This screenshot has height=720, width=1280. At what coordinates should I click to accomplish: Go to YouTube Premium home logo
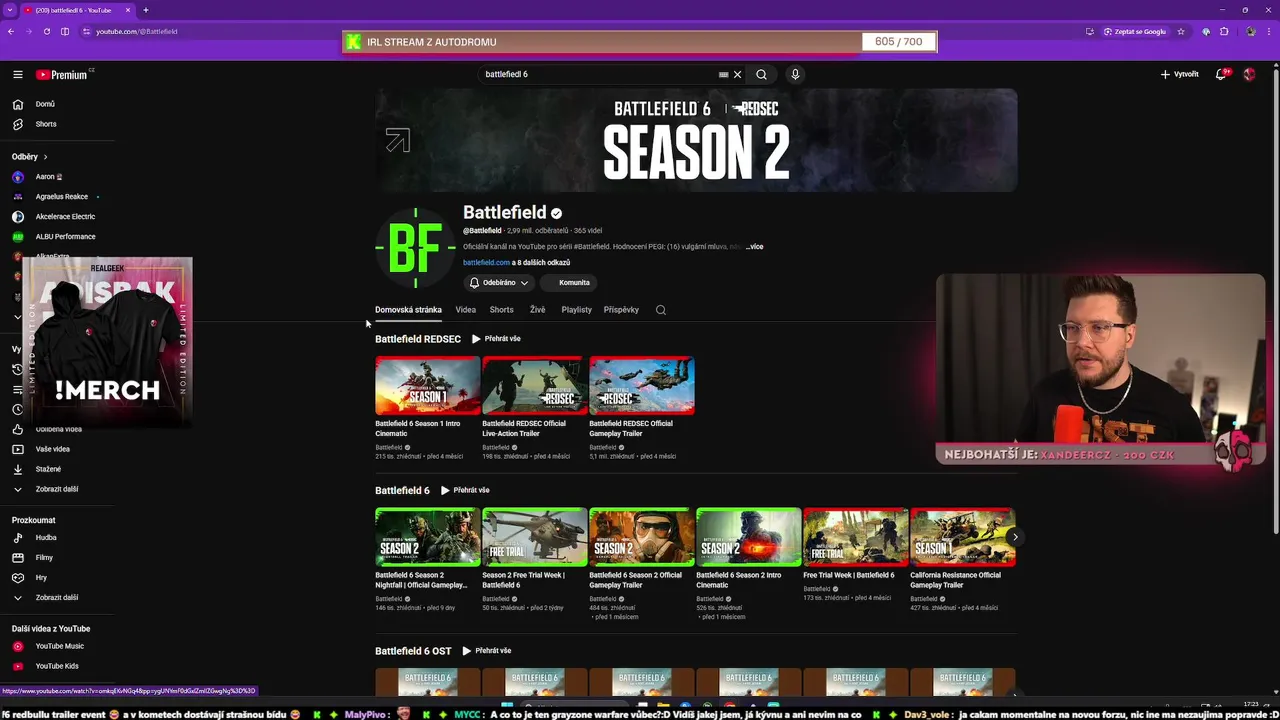coord(62,74)
